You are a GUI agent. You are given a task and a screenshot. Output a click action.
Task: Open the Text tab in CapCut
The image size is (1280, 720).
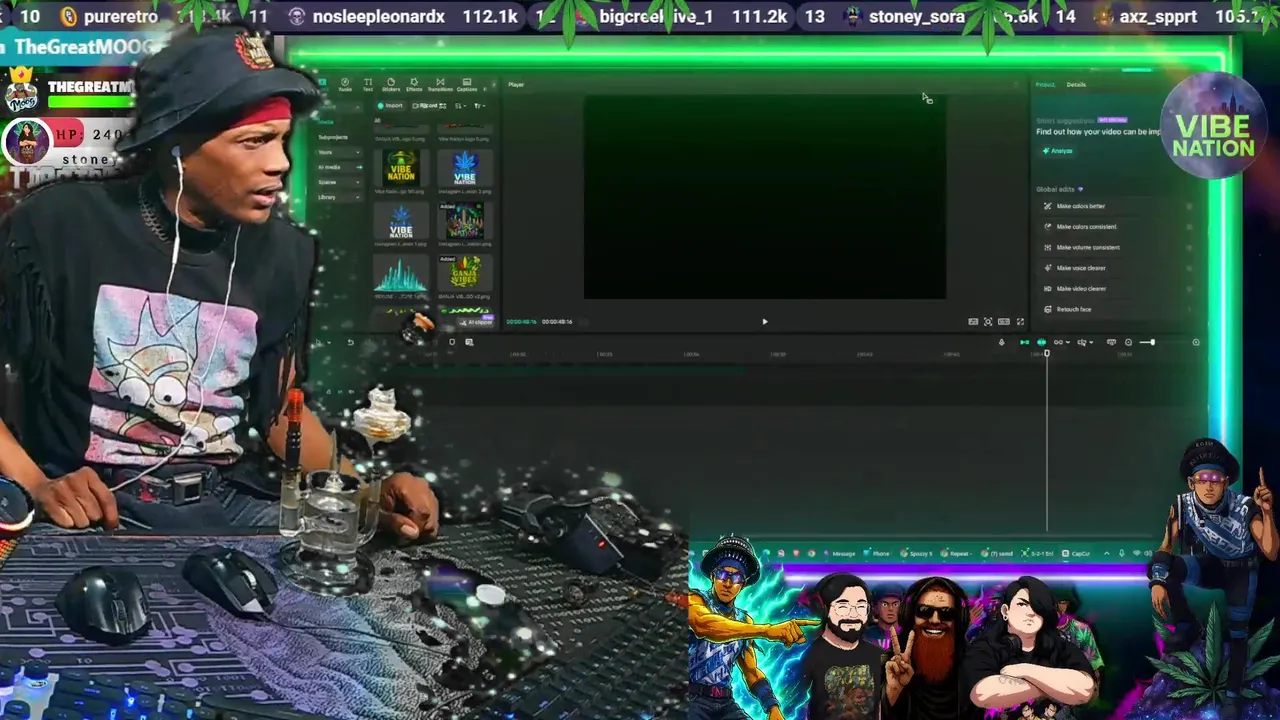[368, 85]
